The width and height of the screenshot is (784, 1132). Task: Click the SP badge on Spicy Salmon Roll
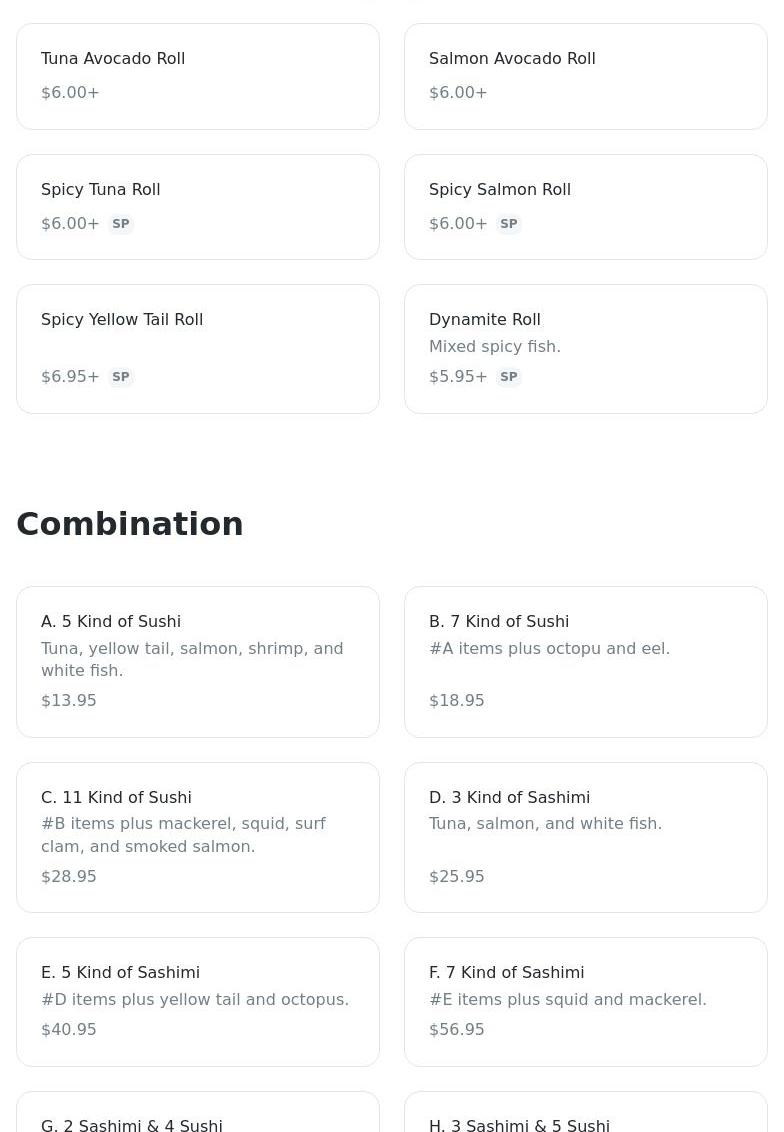pyautogui.click(x=509, y=224)
